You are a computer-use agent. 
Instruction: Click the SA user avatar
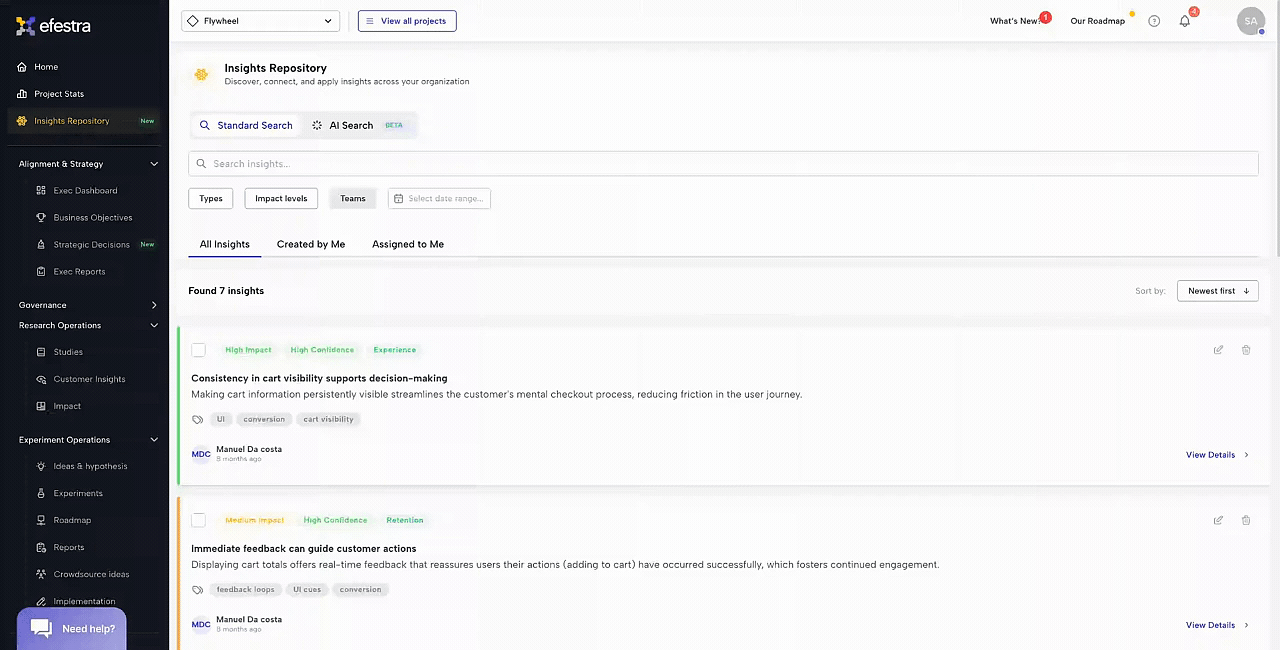click(x=1250, y=21)
